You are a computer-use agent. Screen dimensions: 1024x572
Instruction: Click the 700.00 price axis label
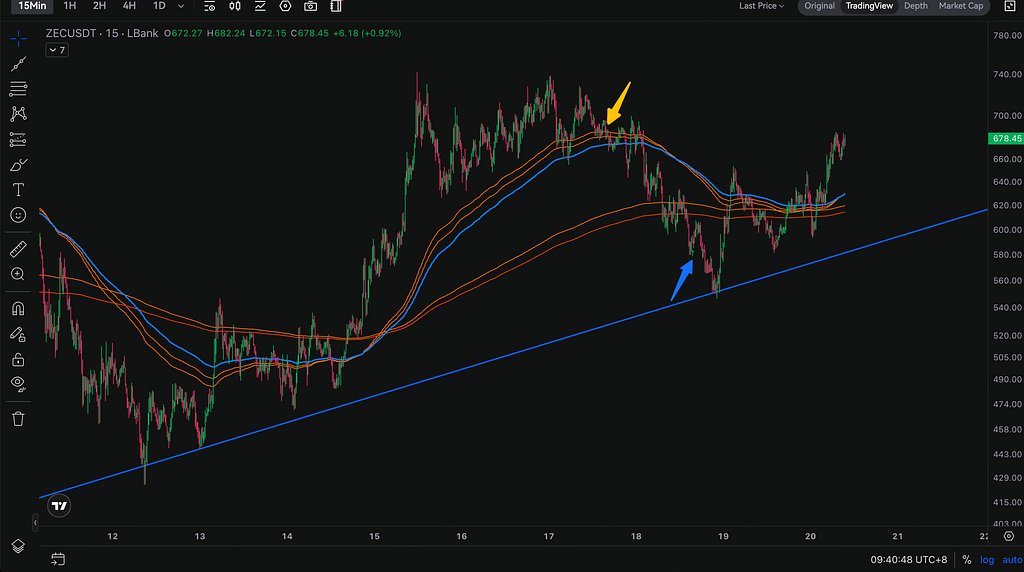pos(1007,116)
